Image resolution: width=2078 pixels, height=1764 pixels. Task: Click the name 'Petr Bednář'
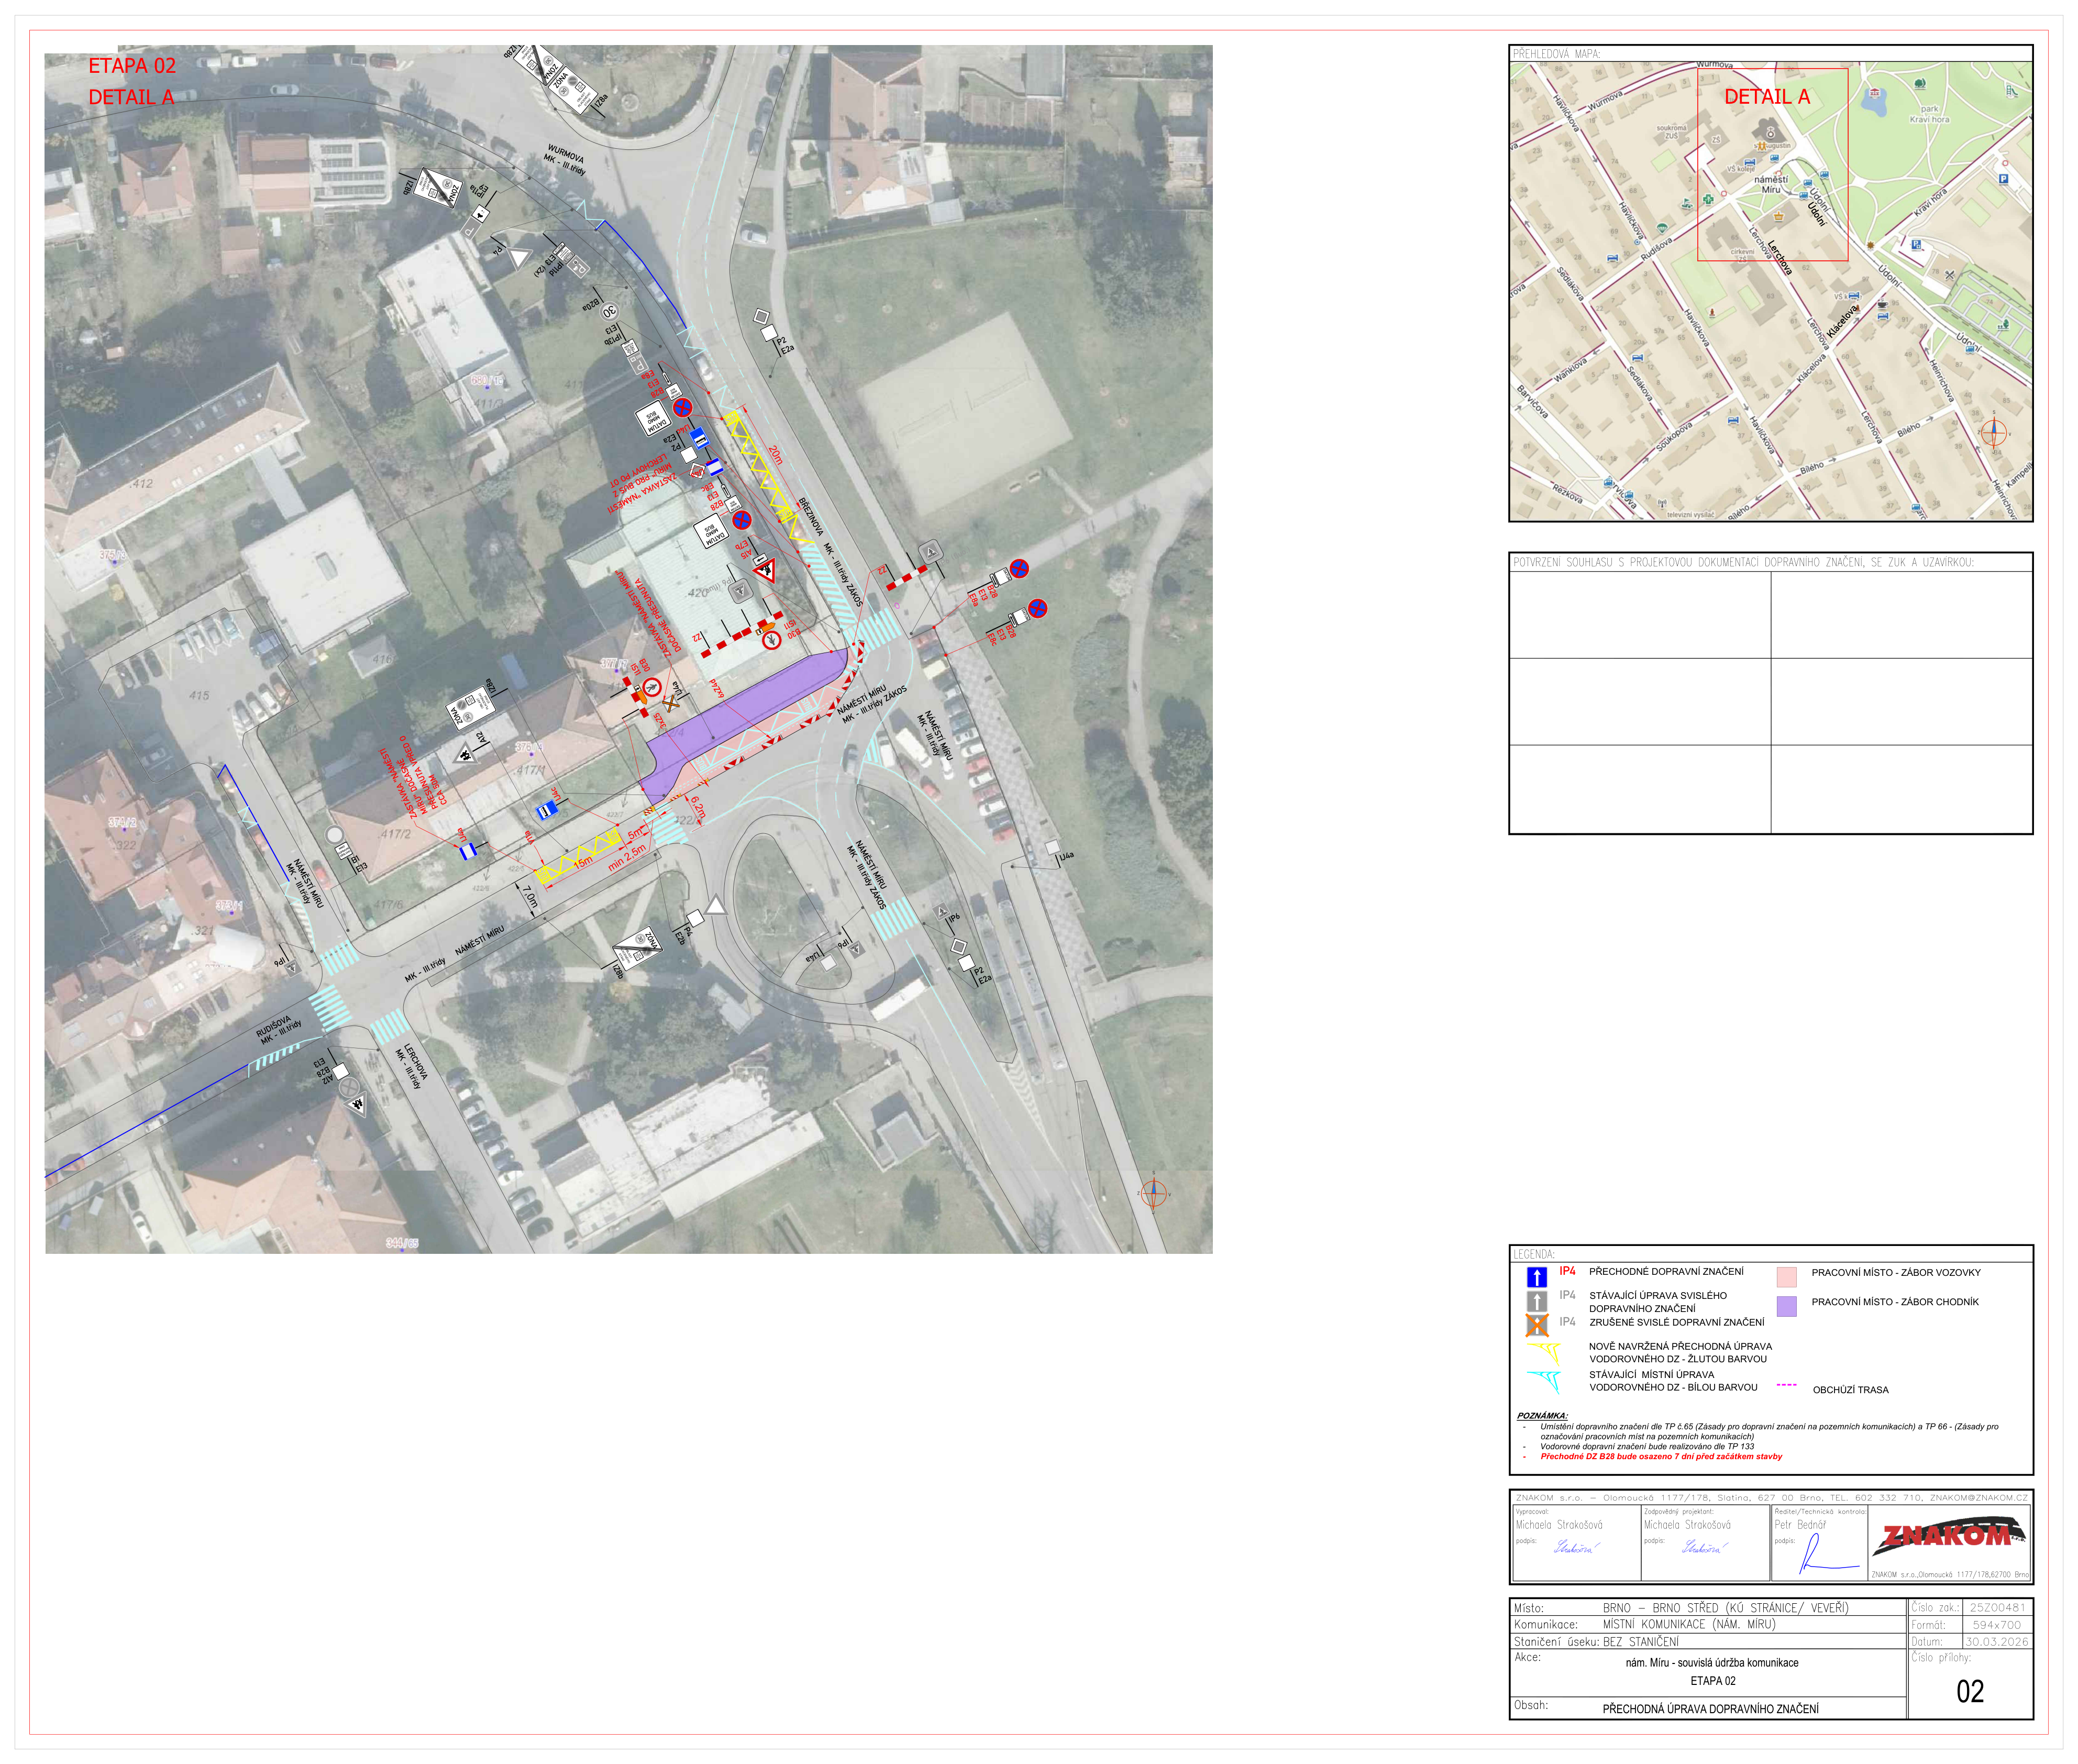[x=1800, y=1525]
